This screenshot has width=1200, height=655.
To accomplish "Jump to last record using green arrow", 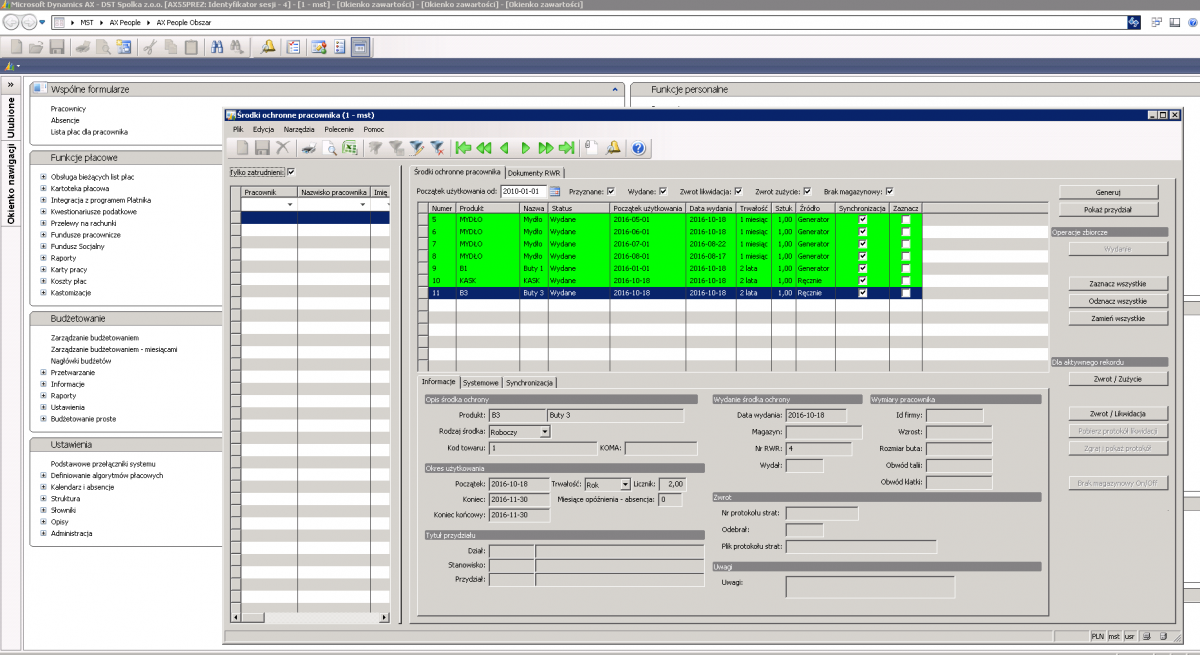I will (x=567, y=148).
